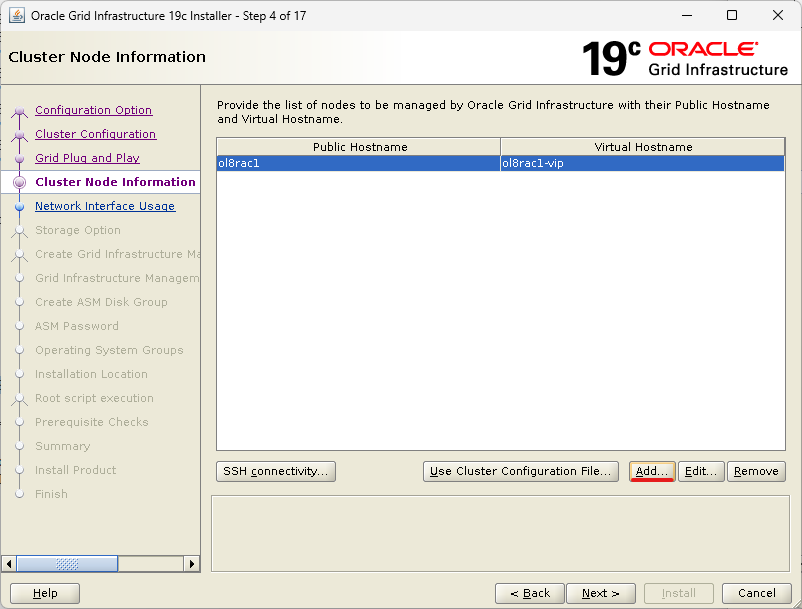
Task: Click the Summary step label
Action: 62,446
